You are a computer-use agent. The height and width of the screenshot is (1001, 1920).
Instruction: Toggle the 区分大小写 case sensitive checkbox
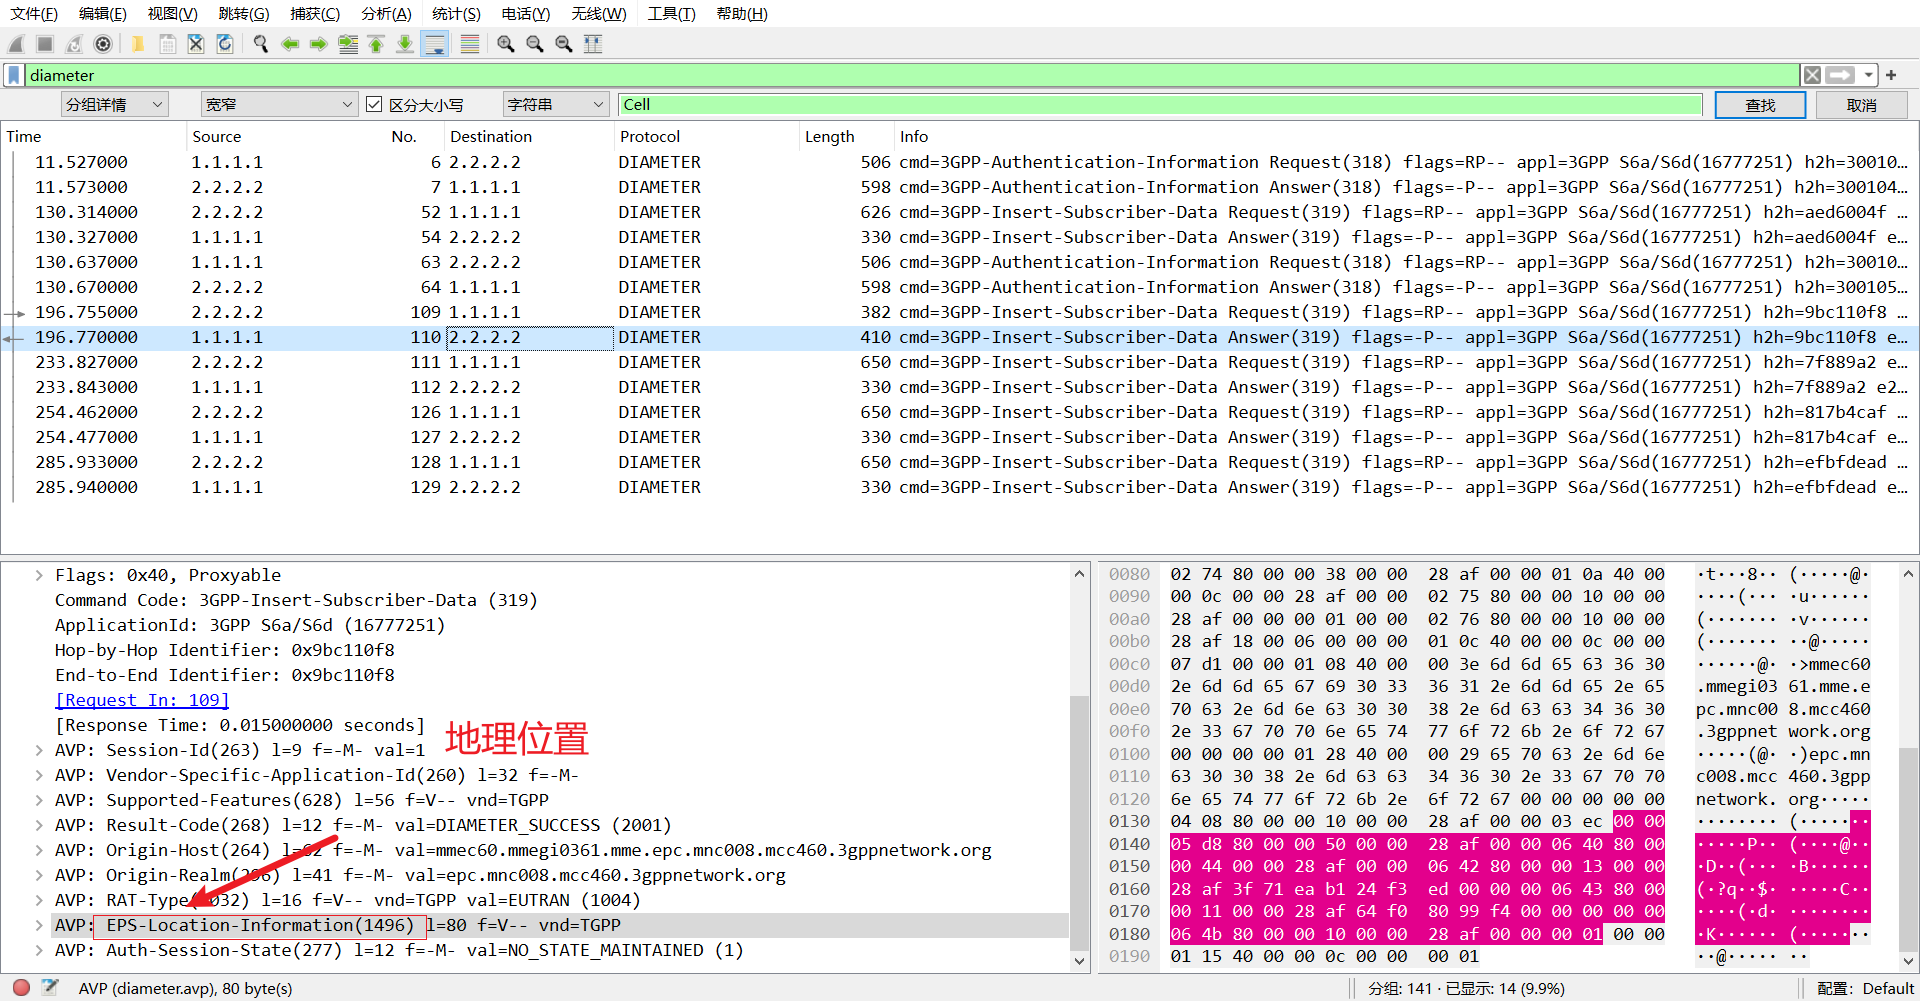(374, 104)
